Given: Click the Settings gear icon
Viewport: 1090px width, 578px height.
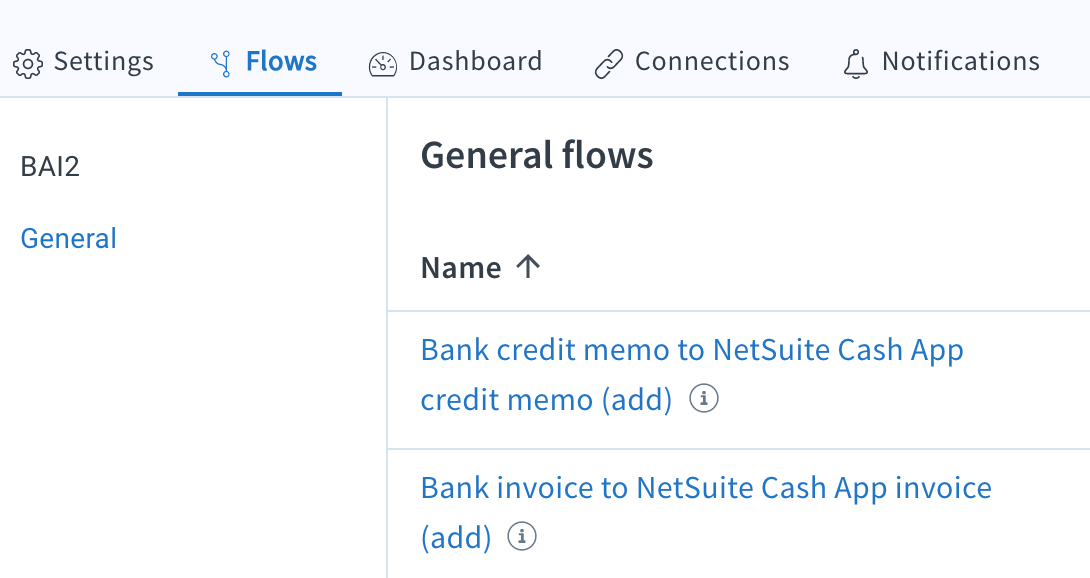Looking at the screenshot, I should tap(29, 62).
